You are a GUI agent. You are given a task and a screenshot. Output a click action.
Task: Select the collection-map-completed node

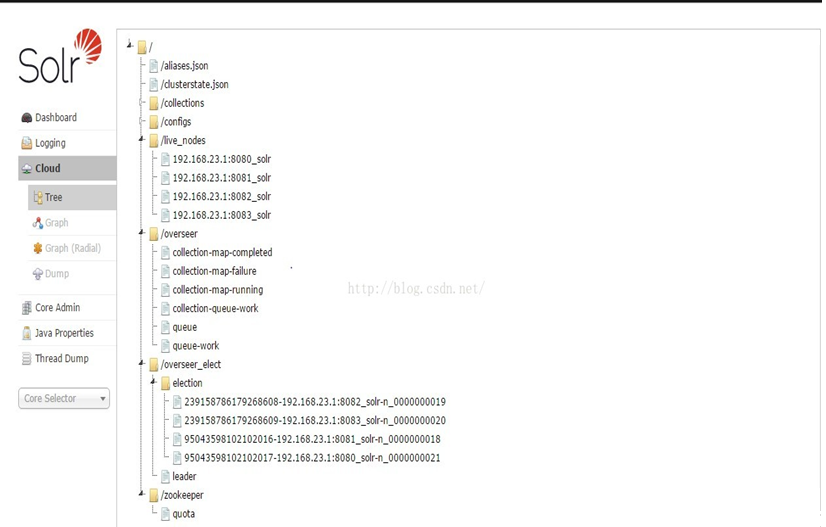[222, 252]
